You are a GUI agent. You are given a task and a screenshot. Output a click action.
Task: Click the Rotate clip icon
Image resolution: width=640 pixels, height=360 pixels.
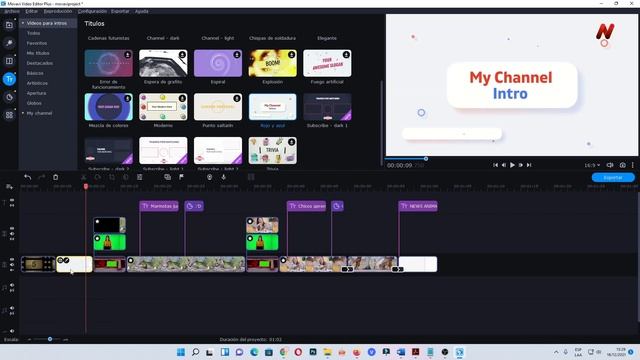point(98,177)
